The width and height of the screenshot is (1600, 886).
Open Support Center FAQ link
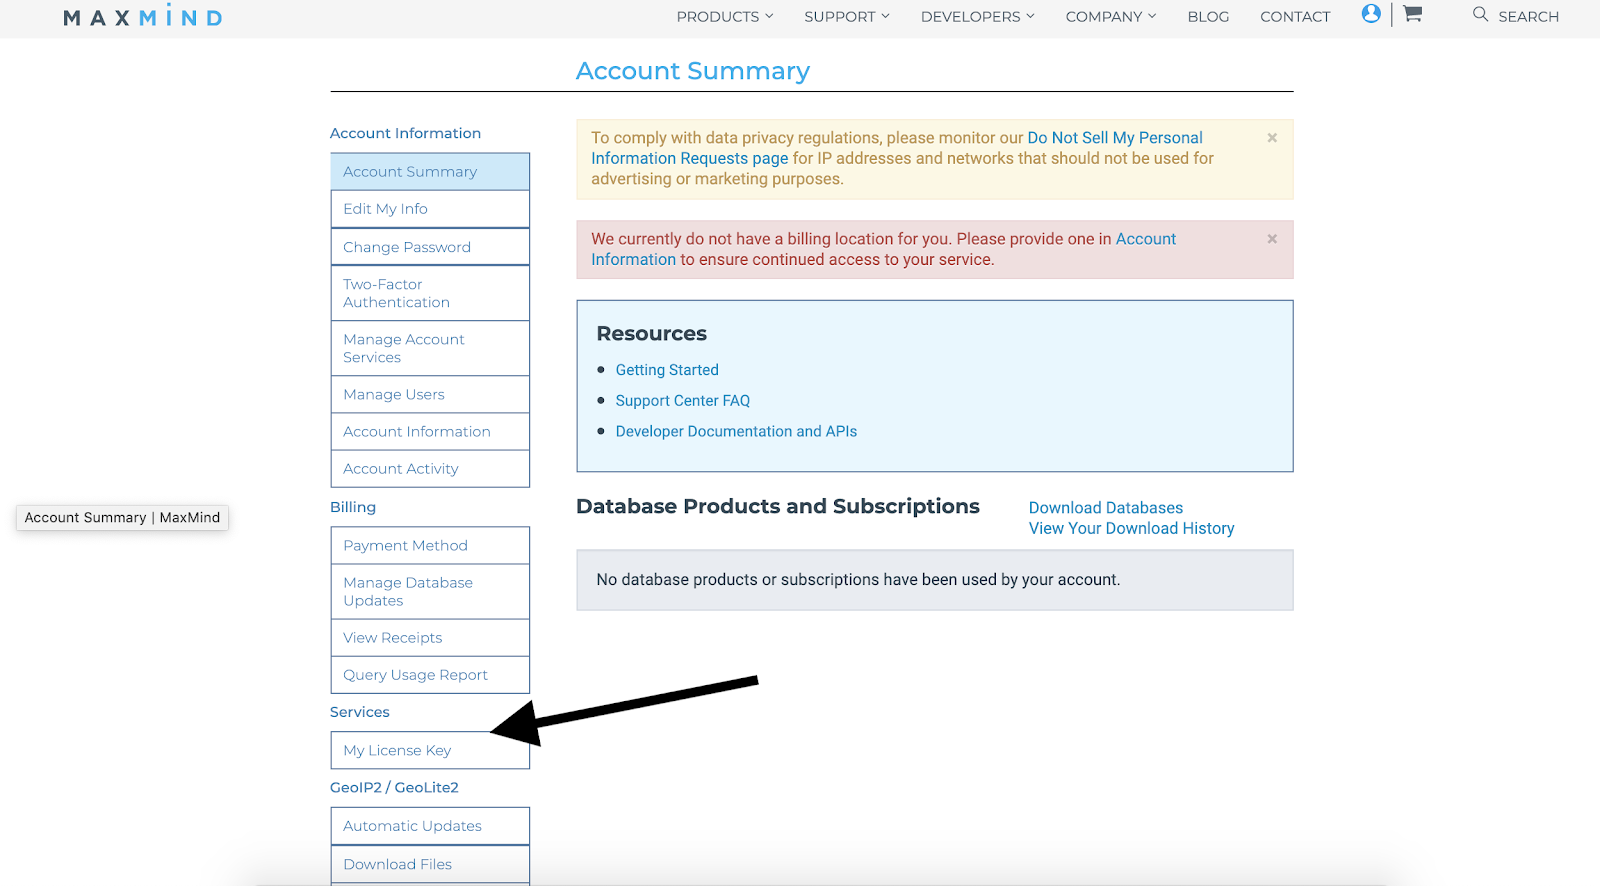[x=682, y=401]
